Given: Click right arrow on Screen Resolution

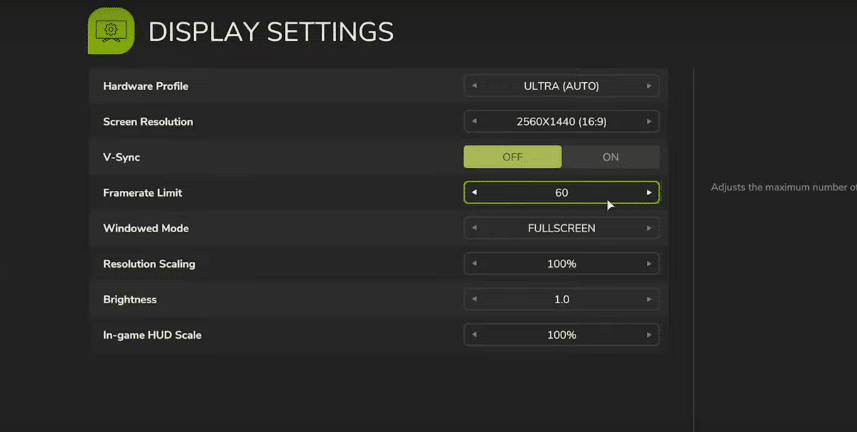Looking at the screenshot, I should pyautogui.click(x=649, y=122).
